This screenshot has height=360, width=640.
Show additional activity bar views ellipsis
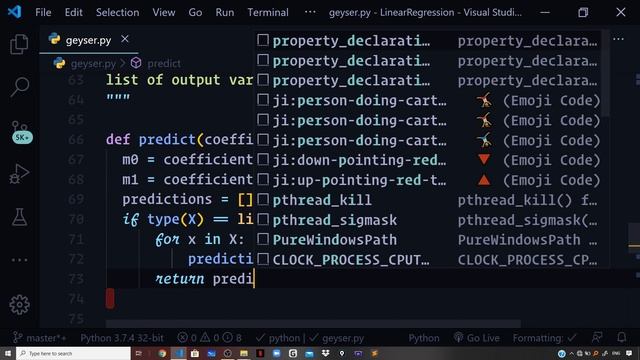pyautogui.click(x=19, y=260)
